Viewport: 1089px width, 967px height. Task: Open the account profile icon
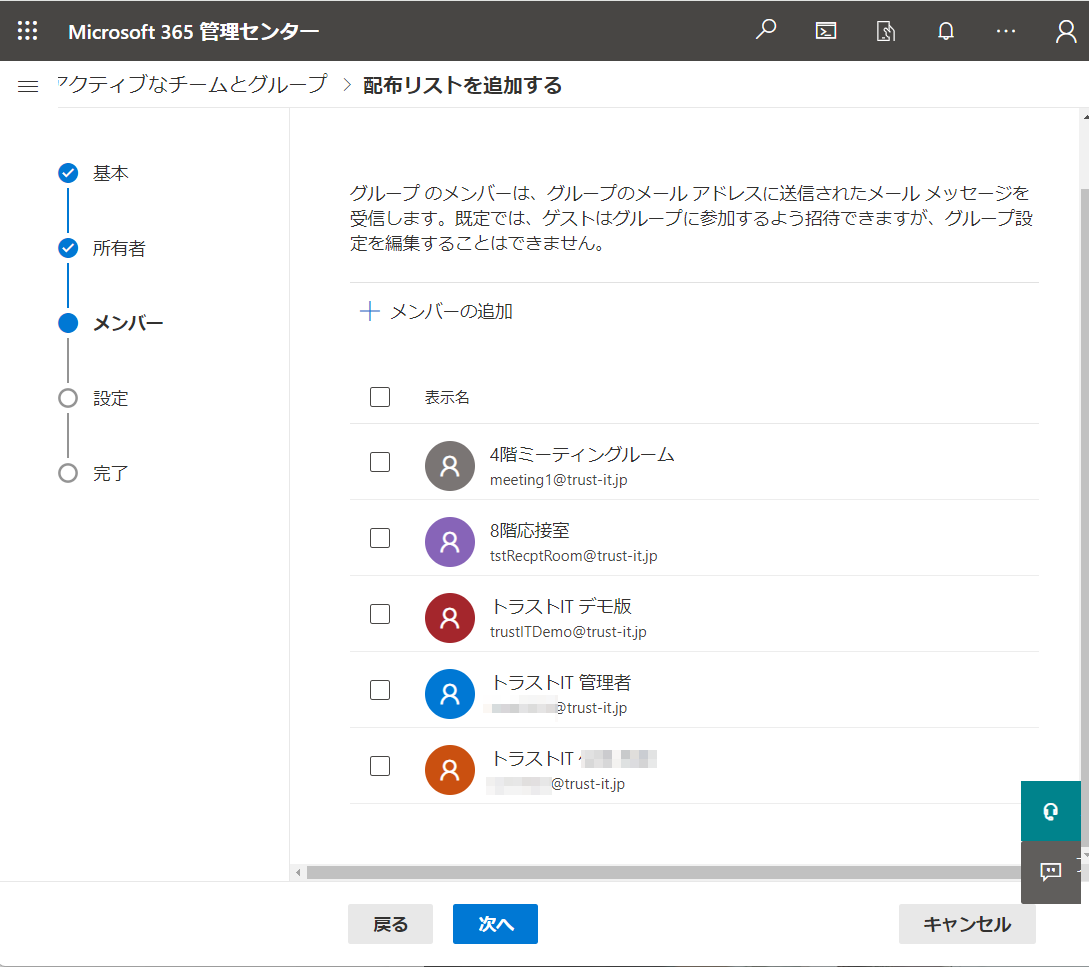(1066, 31)
